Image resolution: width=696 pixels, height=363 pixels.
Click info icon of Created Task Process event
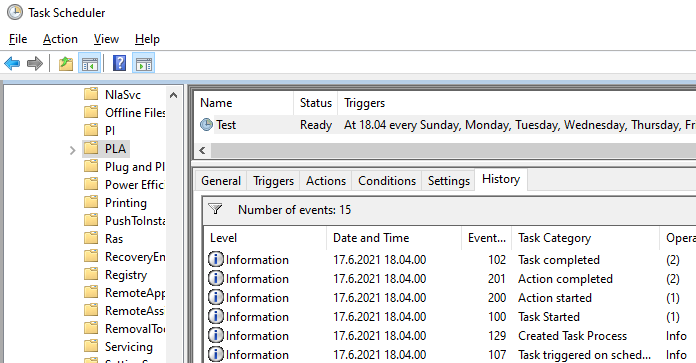(216, 335)
